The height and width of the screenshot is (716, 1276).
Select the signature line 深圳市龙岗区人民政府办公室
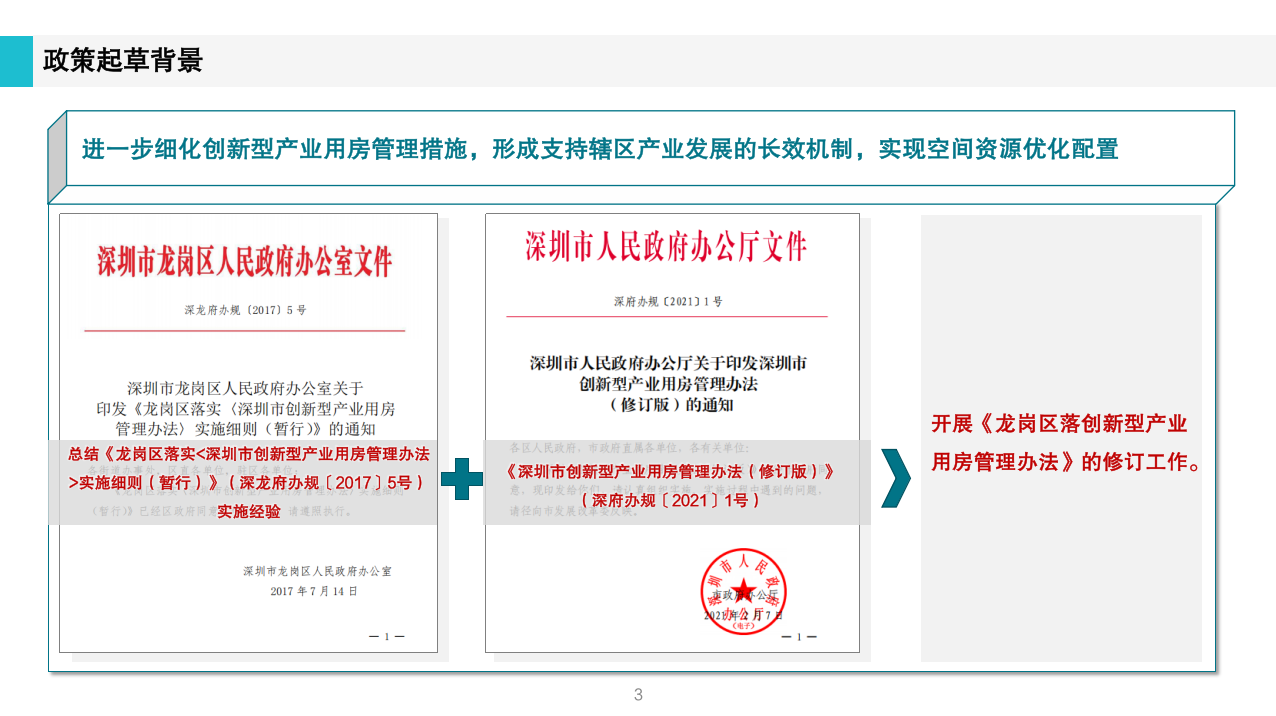coord(317,571)
